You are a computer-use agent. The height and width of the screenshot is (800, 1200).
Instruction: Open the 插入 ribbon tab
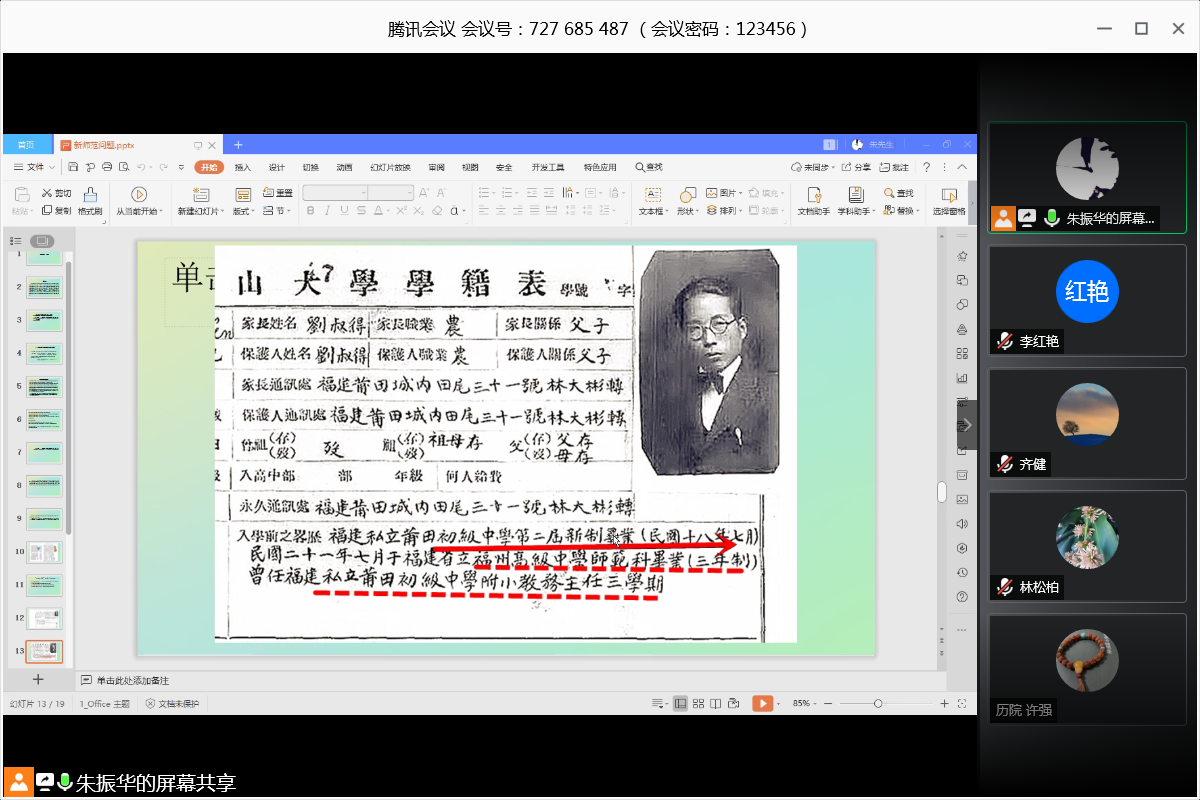(x=242, y=167)
